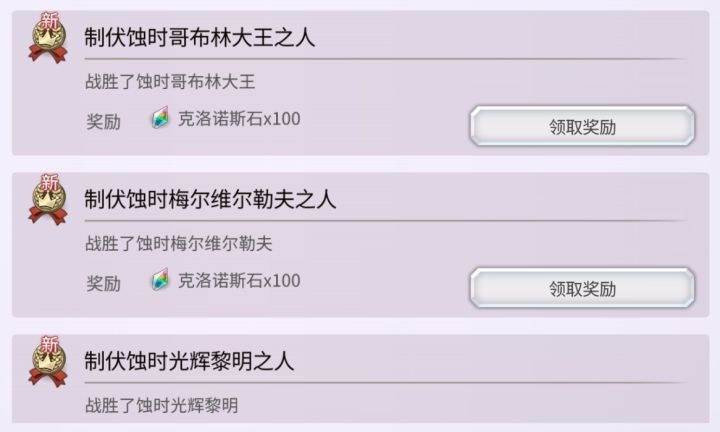This screenshot has width=720, height=432.
Task: Tap the 克洛诺斯石 crystal icon in 哥布林大王 reward
Action: click(161, 120)
